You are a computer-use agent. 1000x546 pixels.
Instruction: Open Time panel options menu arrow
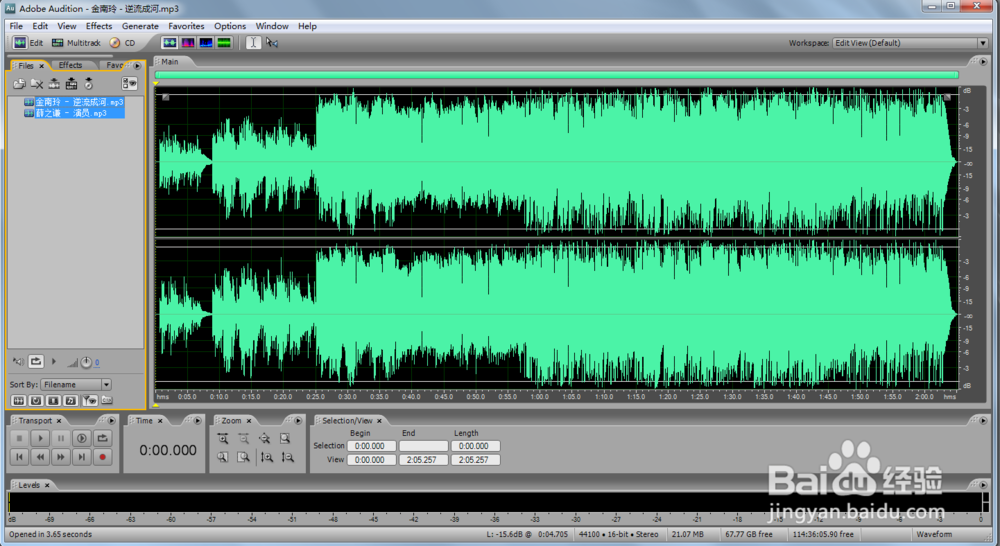point(198,421)
